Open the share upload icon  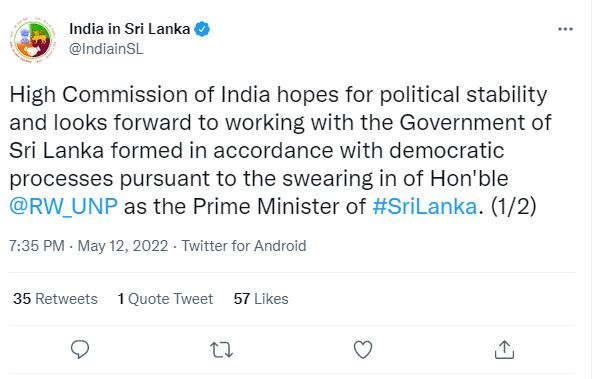coord(504,350)
